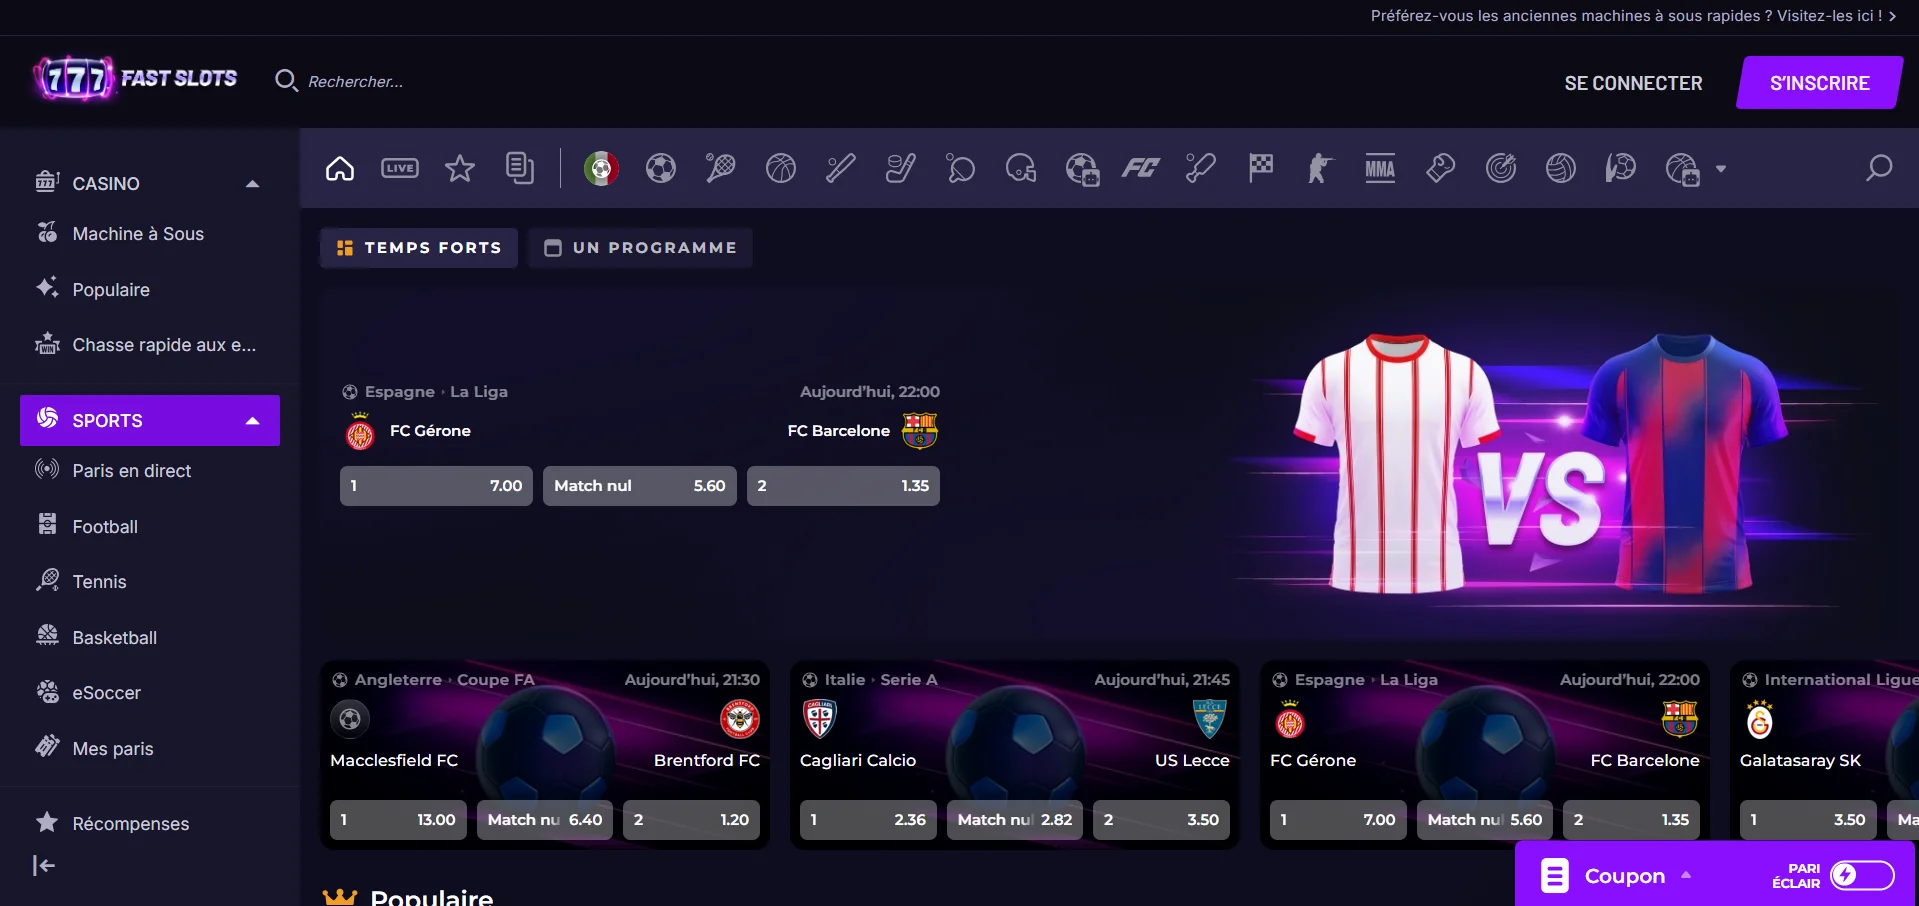Switch to the Un Programme tab
The width and height of the screenshot is (1919, 906).
(640, 248)
